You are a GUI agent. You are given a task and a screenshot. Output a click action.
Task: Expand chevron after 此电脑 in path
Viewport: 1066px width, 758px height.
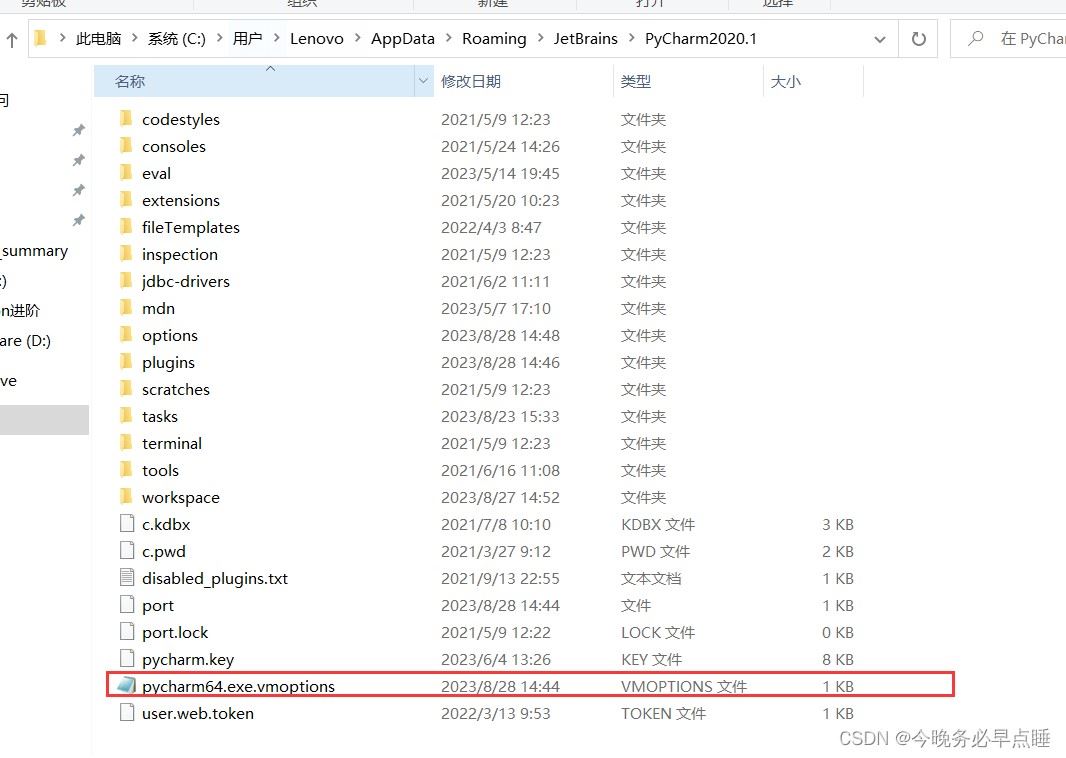pos(134,38)
